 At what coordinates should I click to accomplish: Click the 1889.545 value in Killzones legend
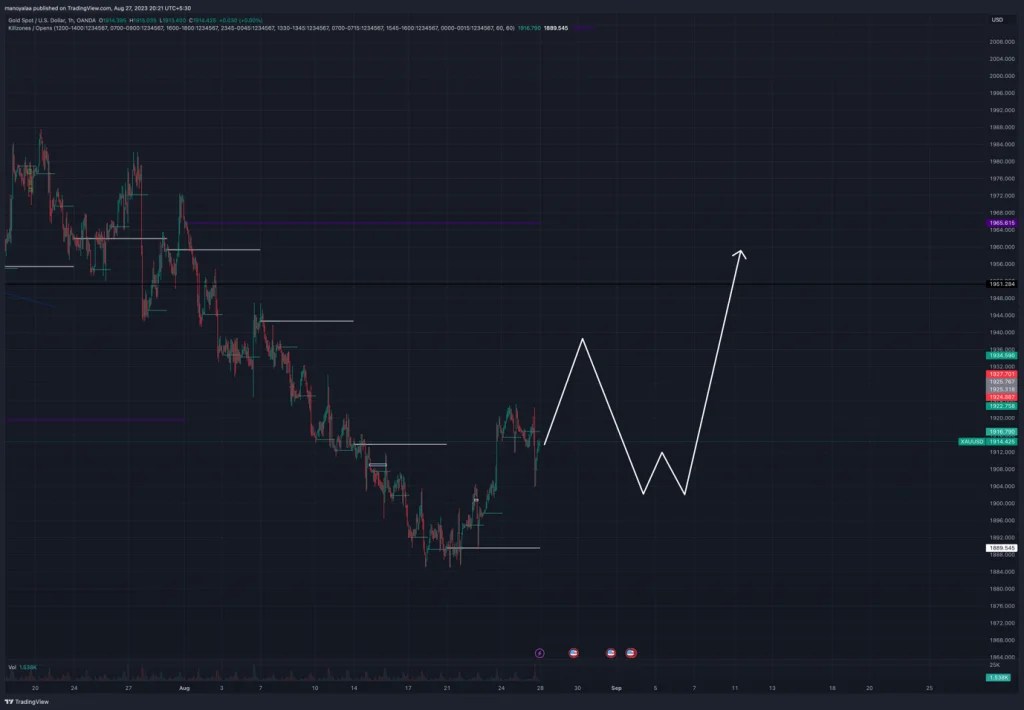pos(556,28)
